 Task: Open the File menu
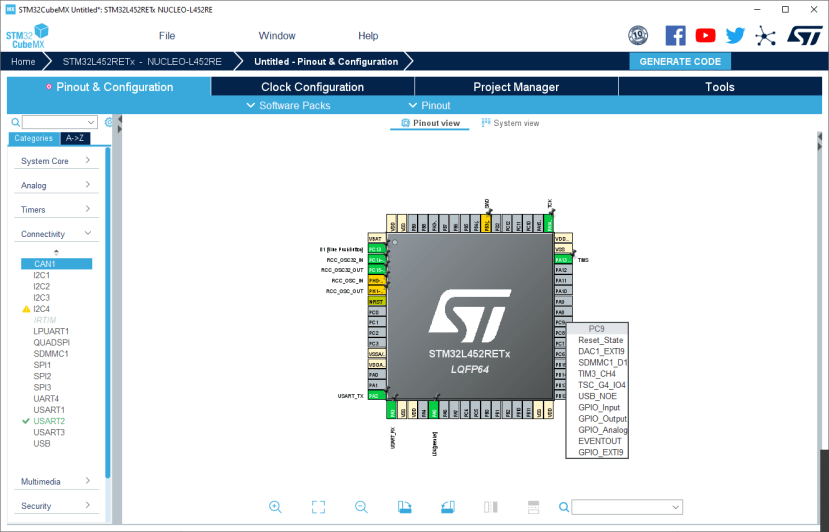167,36
